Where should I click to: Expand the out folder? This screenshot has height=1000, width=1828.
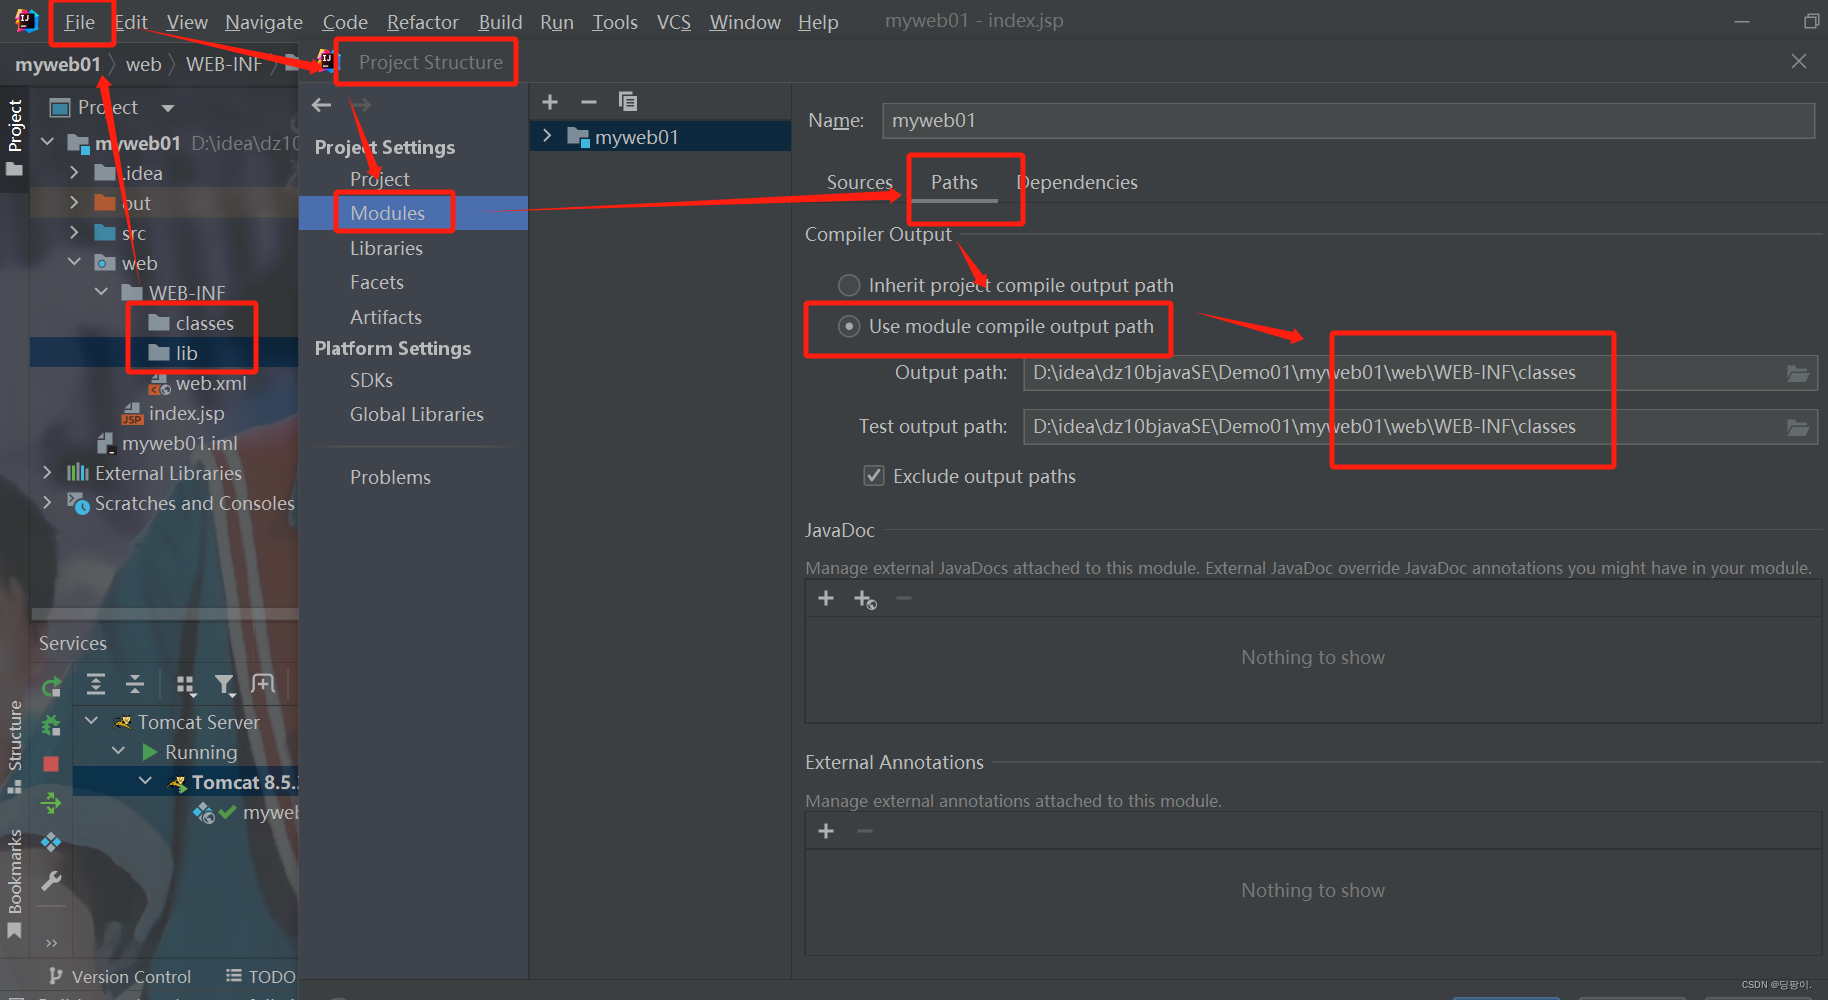pyautogui.click(x=74, y=202)
